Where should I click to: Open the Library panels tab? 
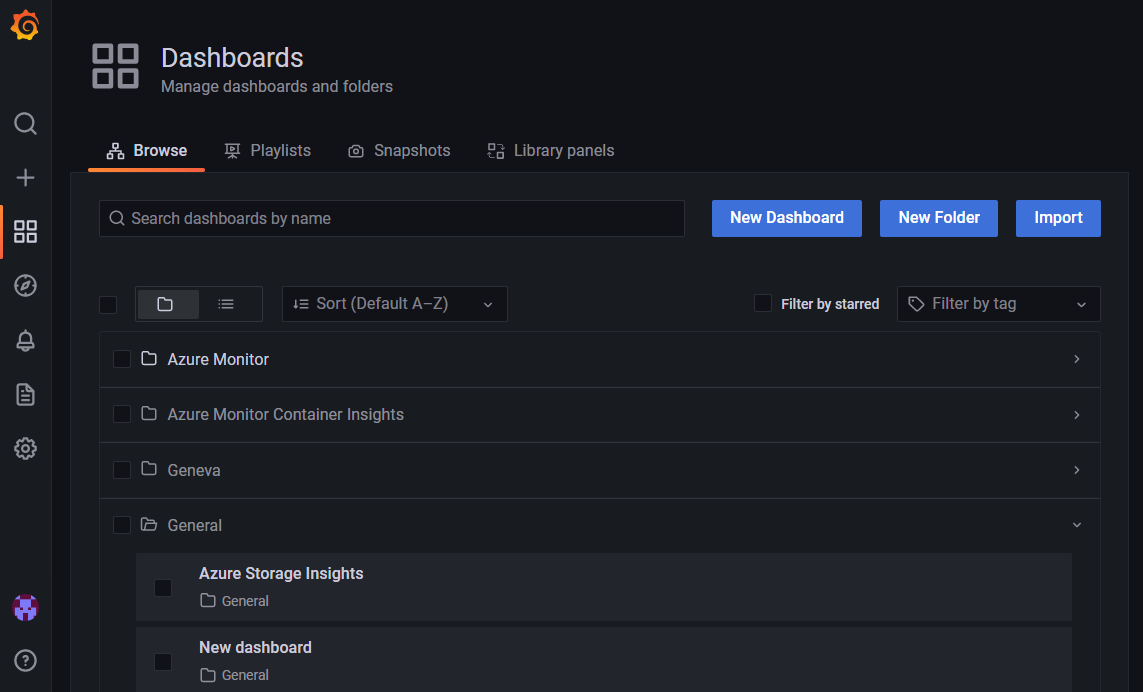pos(551,151)
